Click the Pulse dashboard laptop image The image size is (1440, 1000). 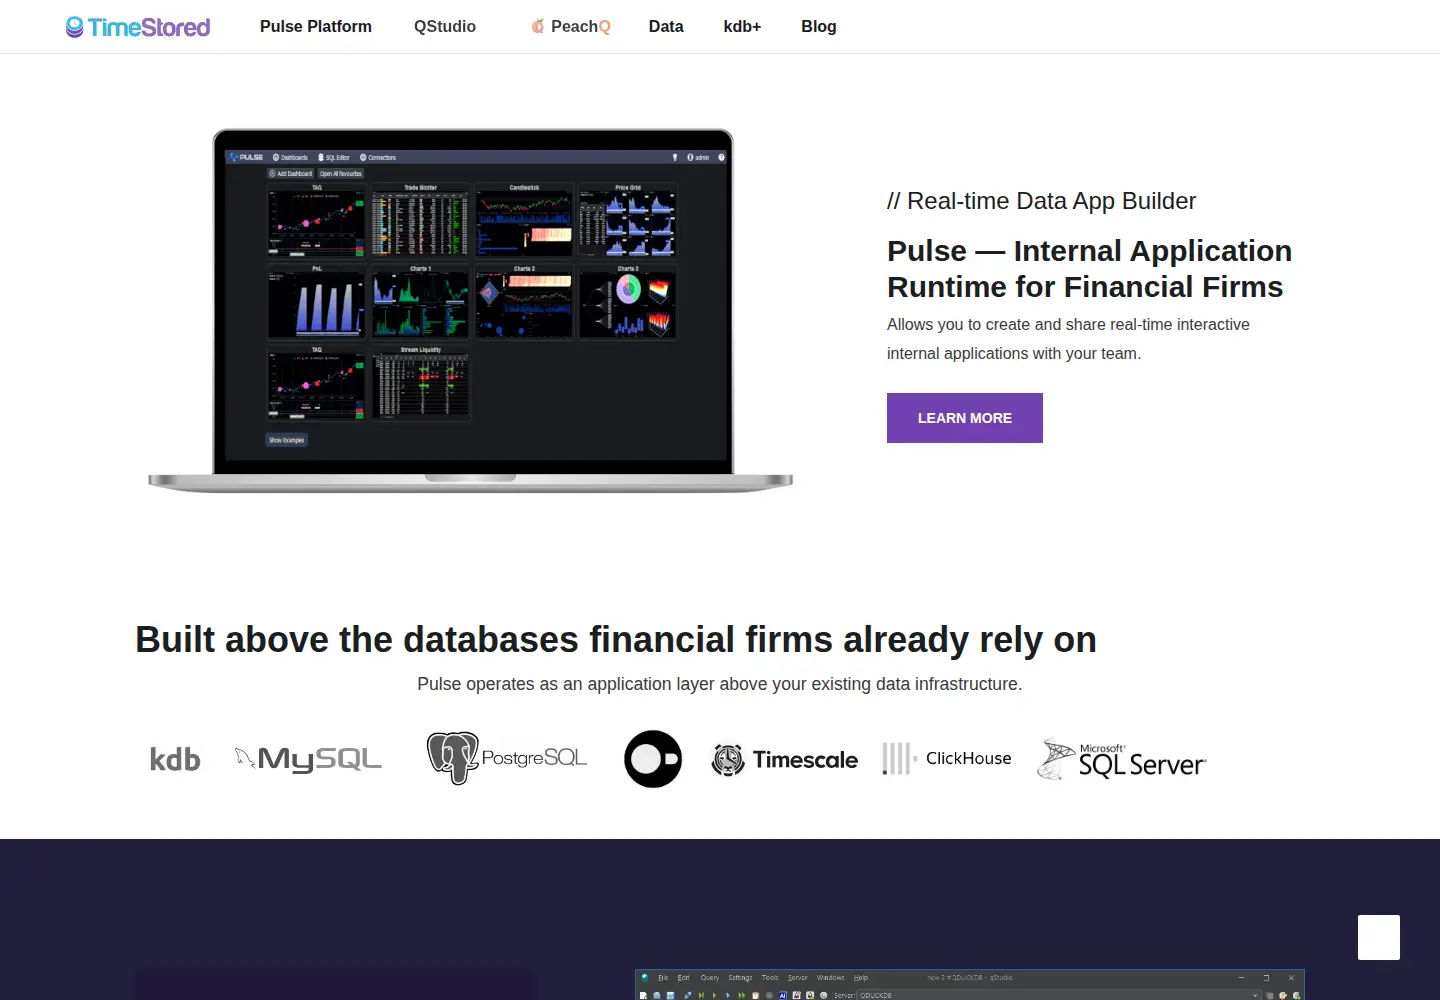point(470,311)
